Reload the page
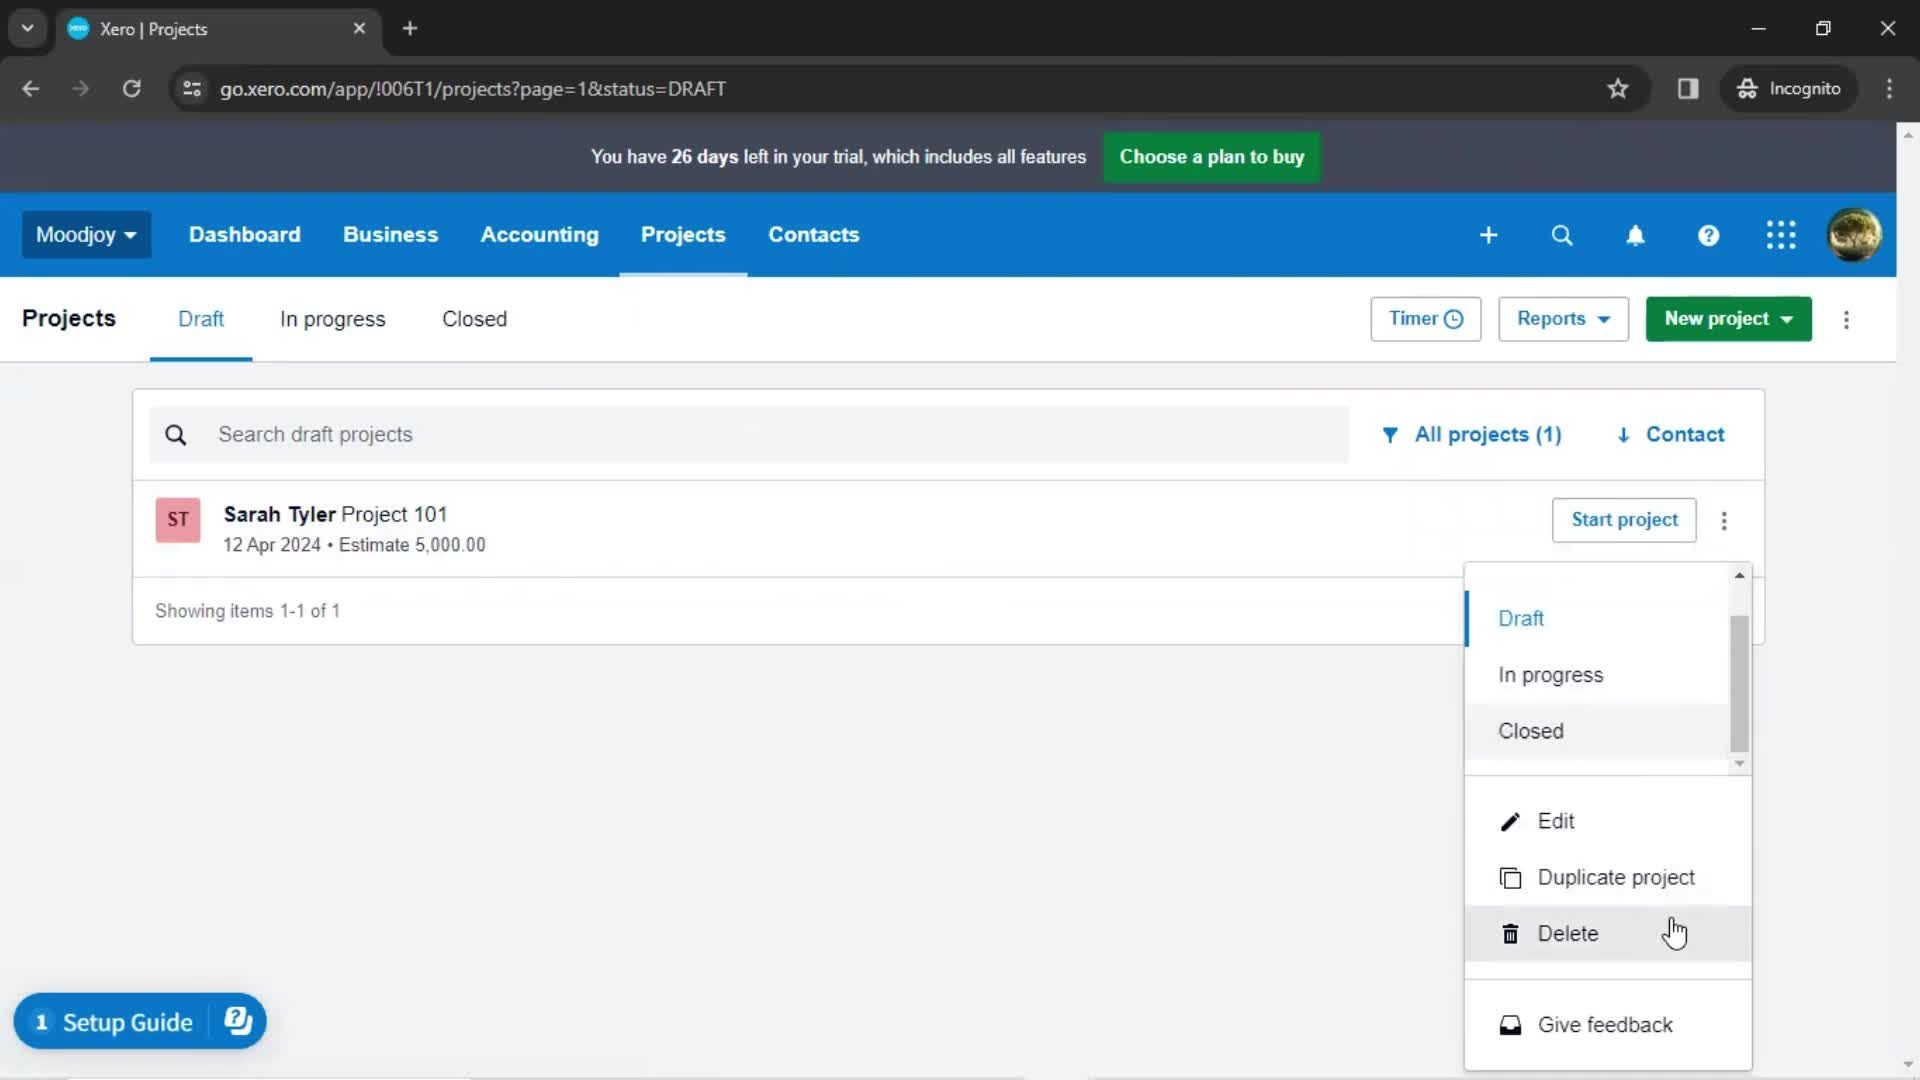The height and width of the screenshot is (1080, 1920). [x=131, y=89]
